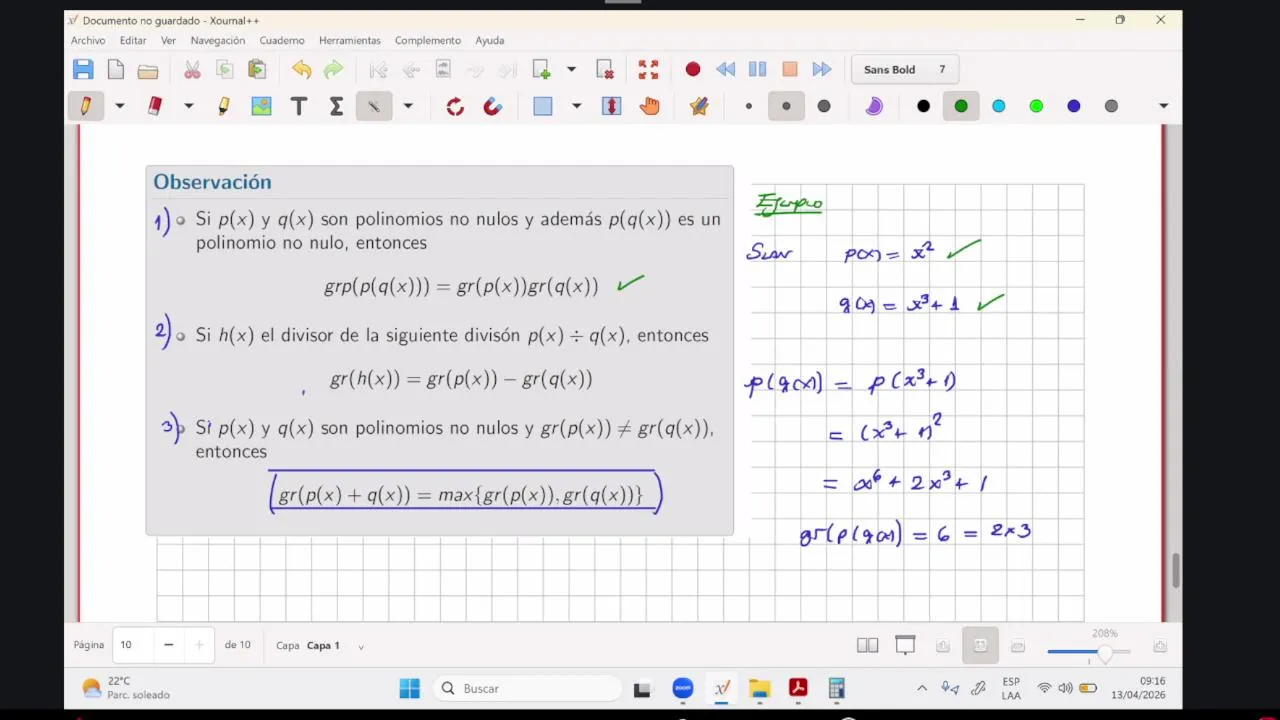Screen dimensions: 1280x720
Task: Toggle grid snapping with the magnet icon
Action: [x=492, y=106]
